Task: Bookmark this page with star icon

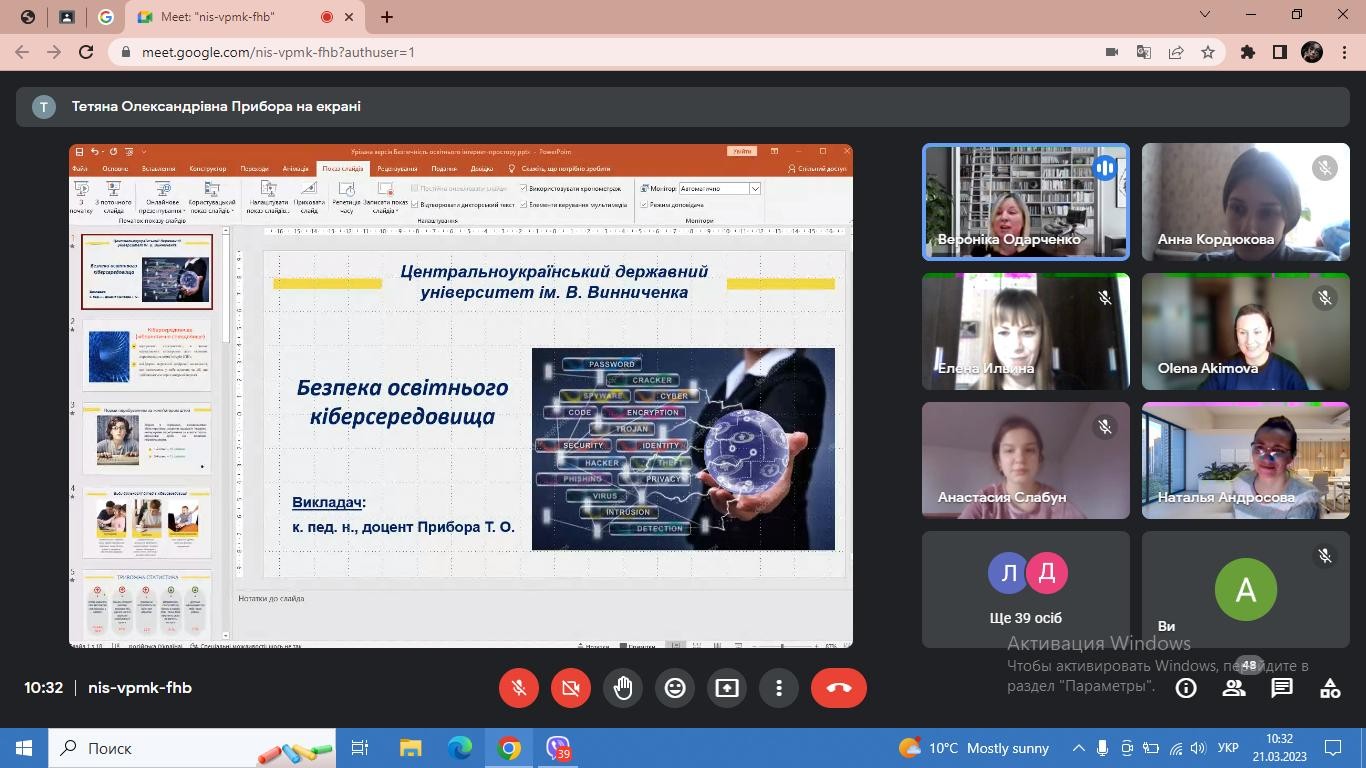Action: 1208,52
